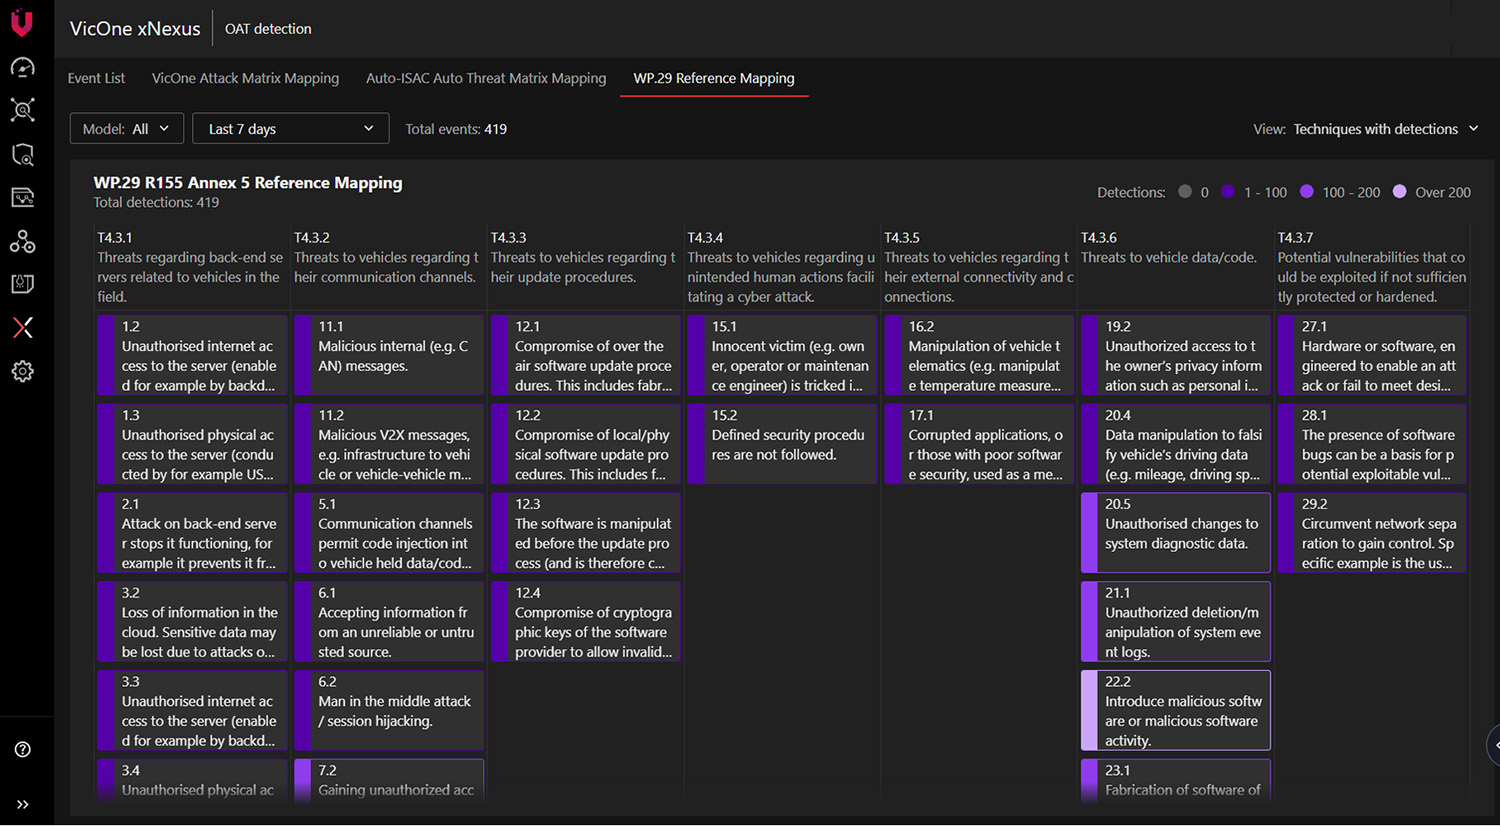Expand the View: Techniques with detections dropdown
Viewport: 1500px width, 826px height.
[x=1366, y=129]
